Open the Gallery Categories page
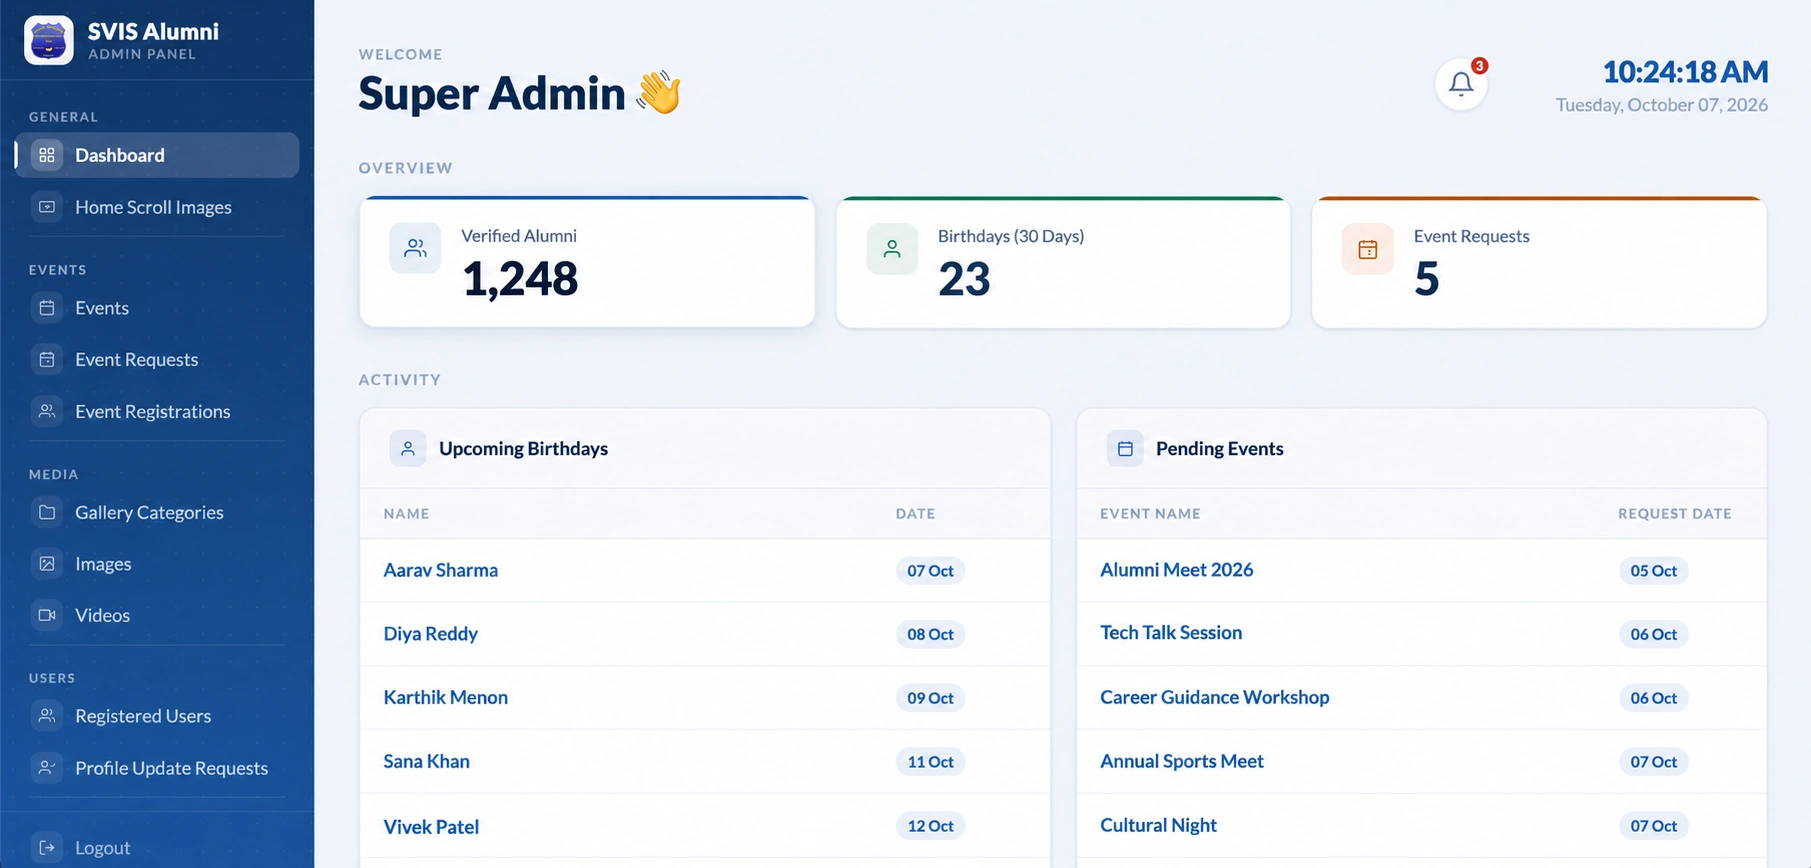The height and width of the screenshot is (868, 1811). coord(157,512)
